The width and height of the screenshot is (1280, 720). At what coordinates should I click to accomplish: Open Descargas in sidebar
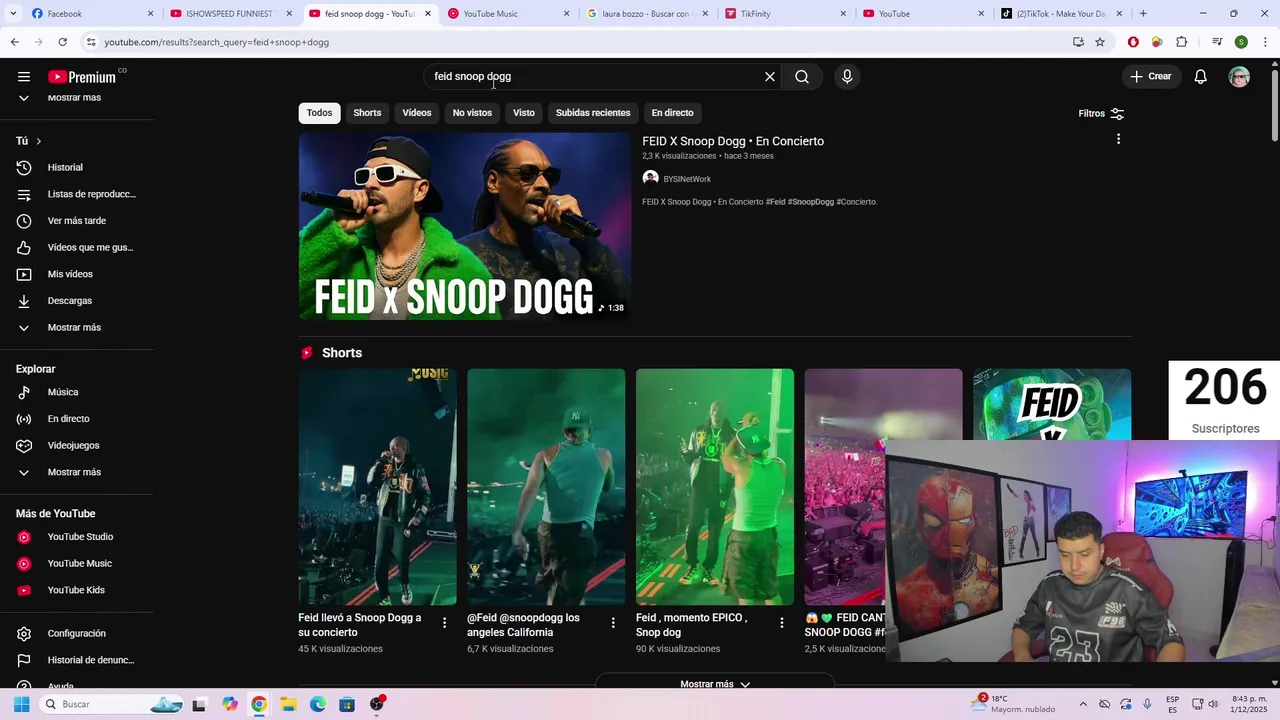[x=76, y=301]
